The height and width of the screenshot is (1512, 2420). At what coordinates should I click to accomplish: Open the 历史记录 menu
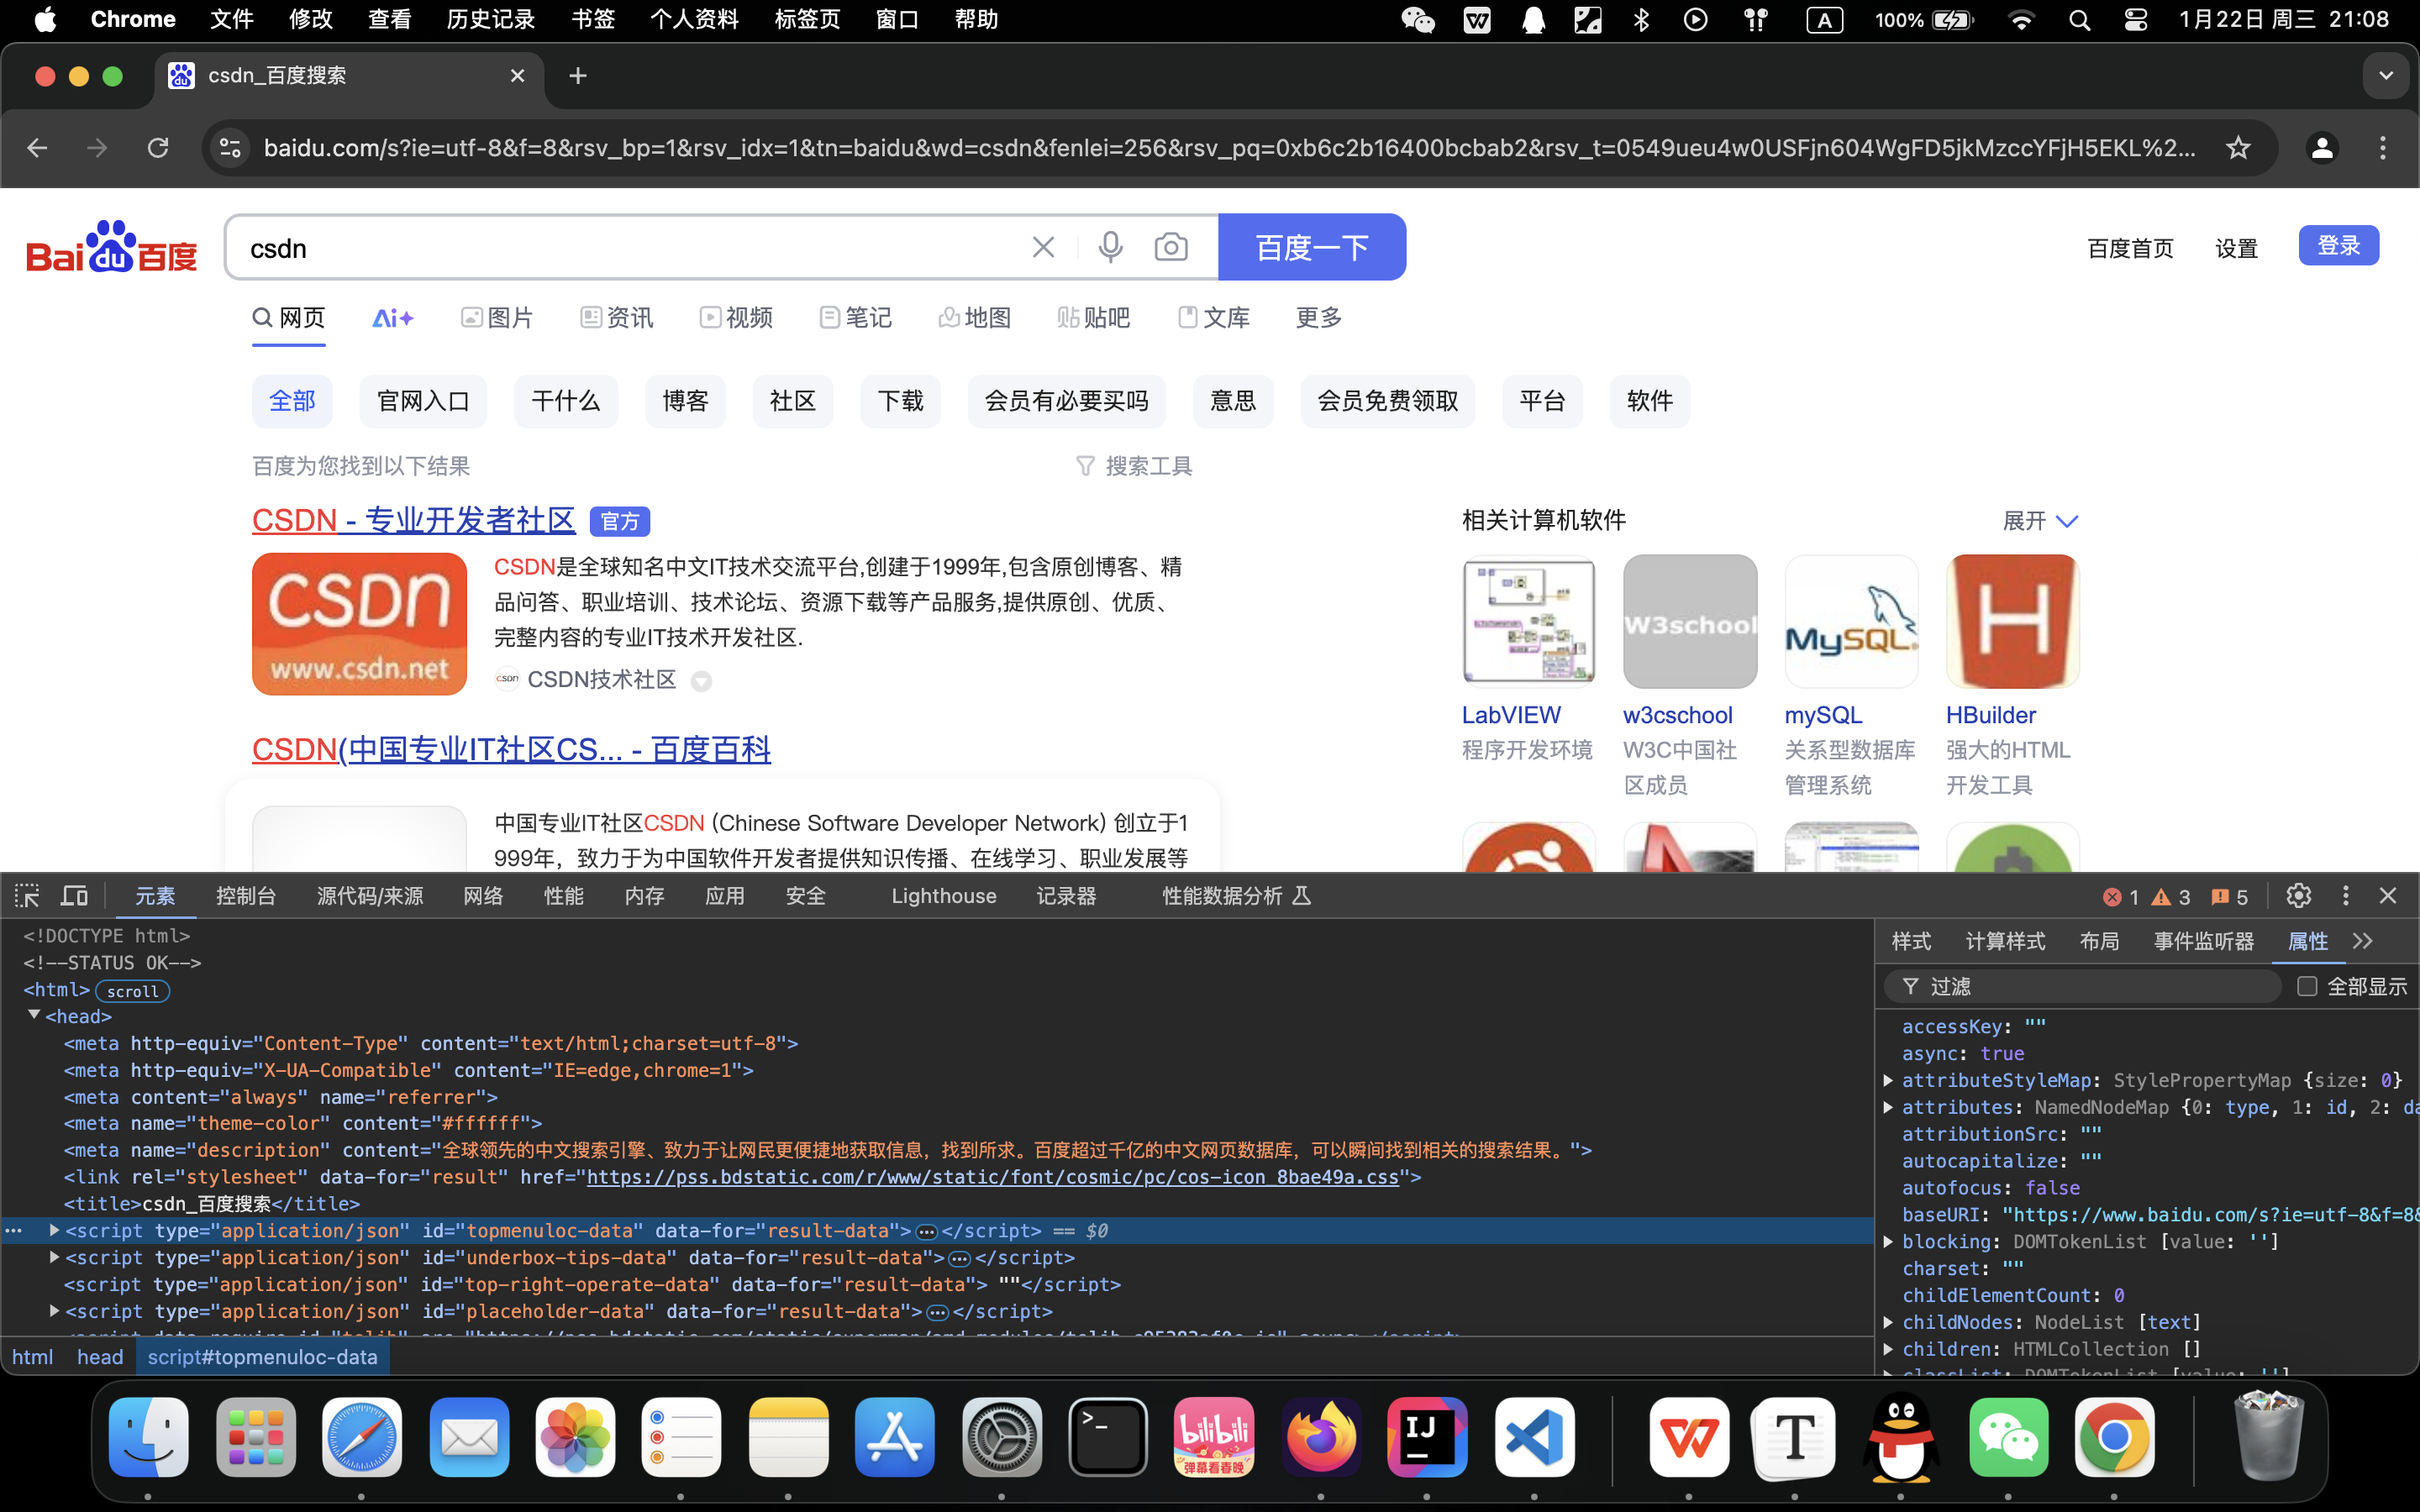(491, 20)
